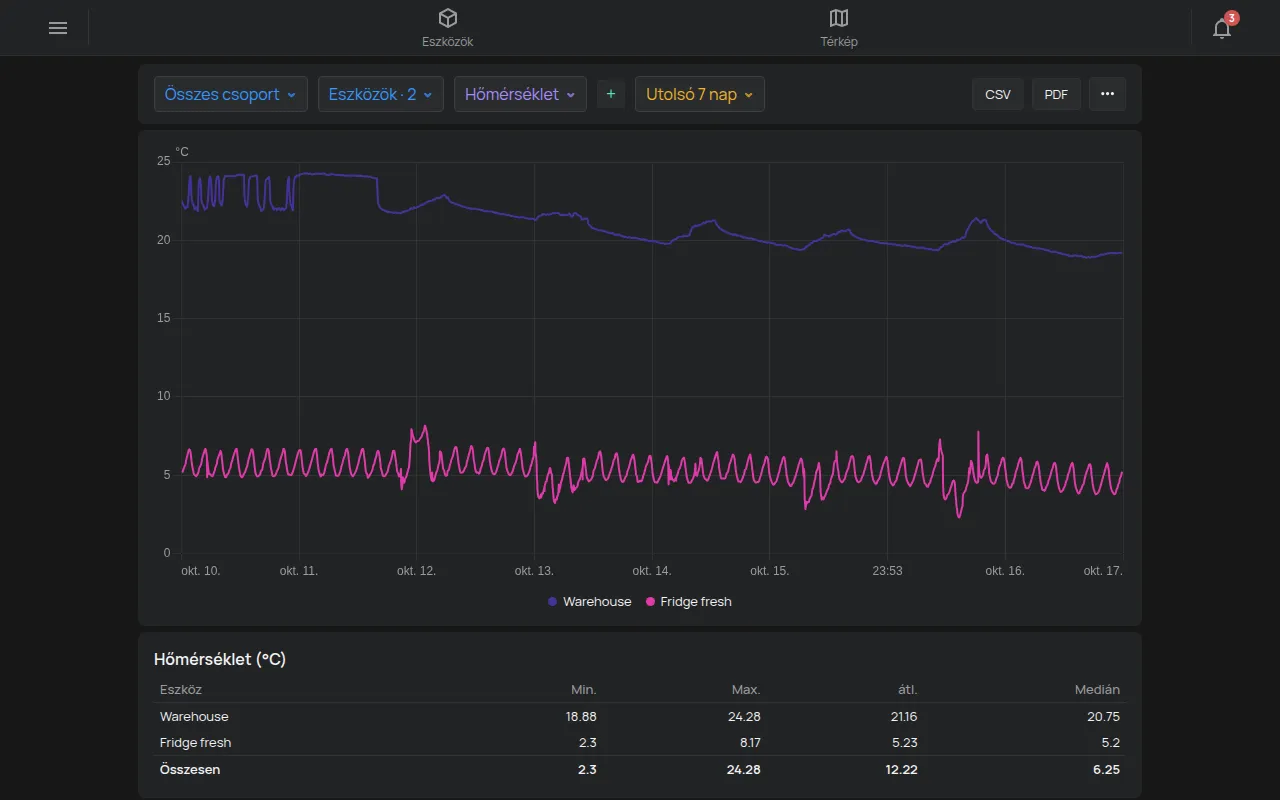Click the purple Warehouse legend dot
Viewport: 1280px width, 800px height.
coord(552,602)
